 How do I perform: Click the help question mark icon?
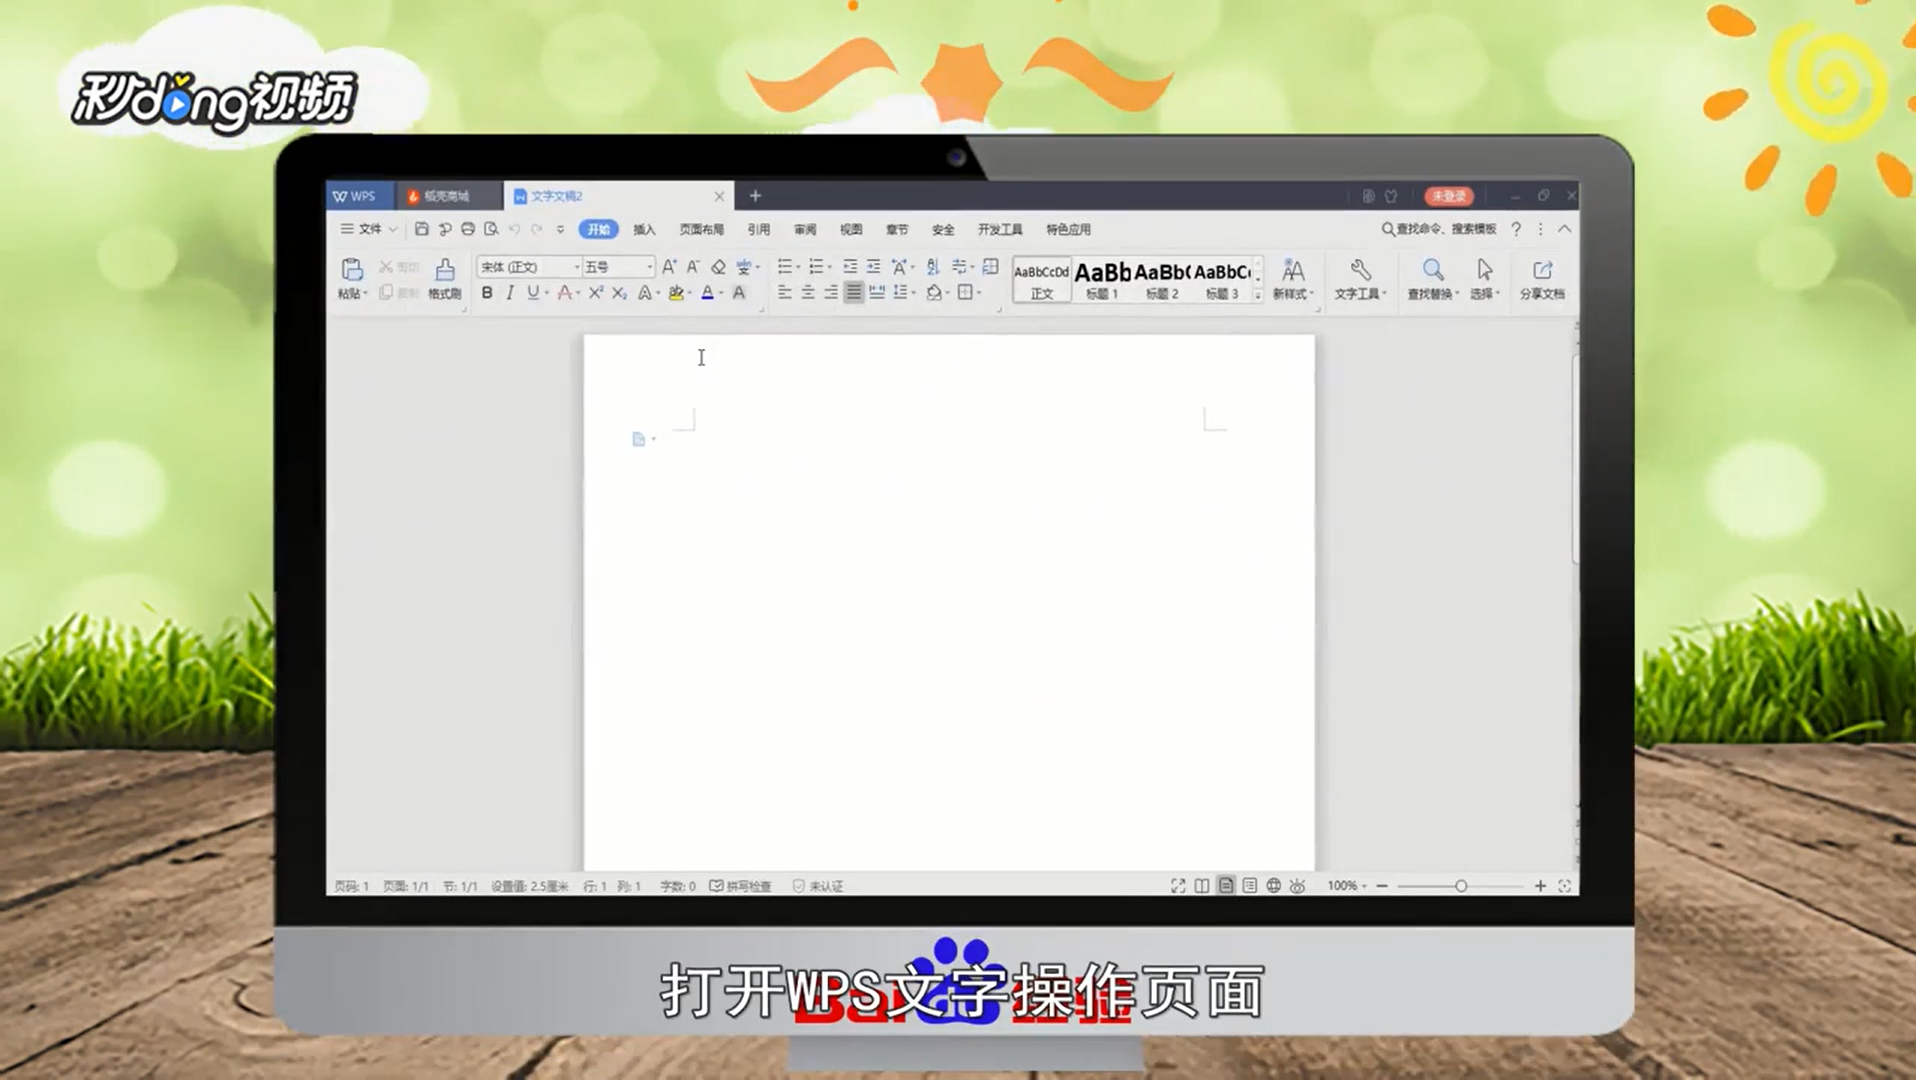pyautogui.click(x=1516, y=229)
